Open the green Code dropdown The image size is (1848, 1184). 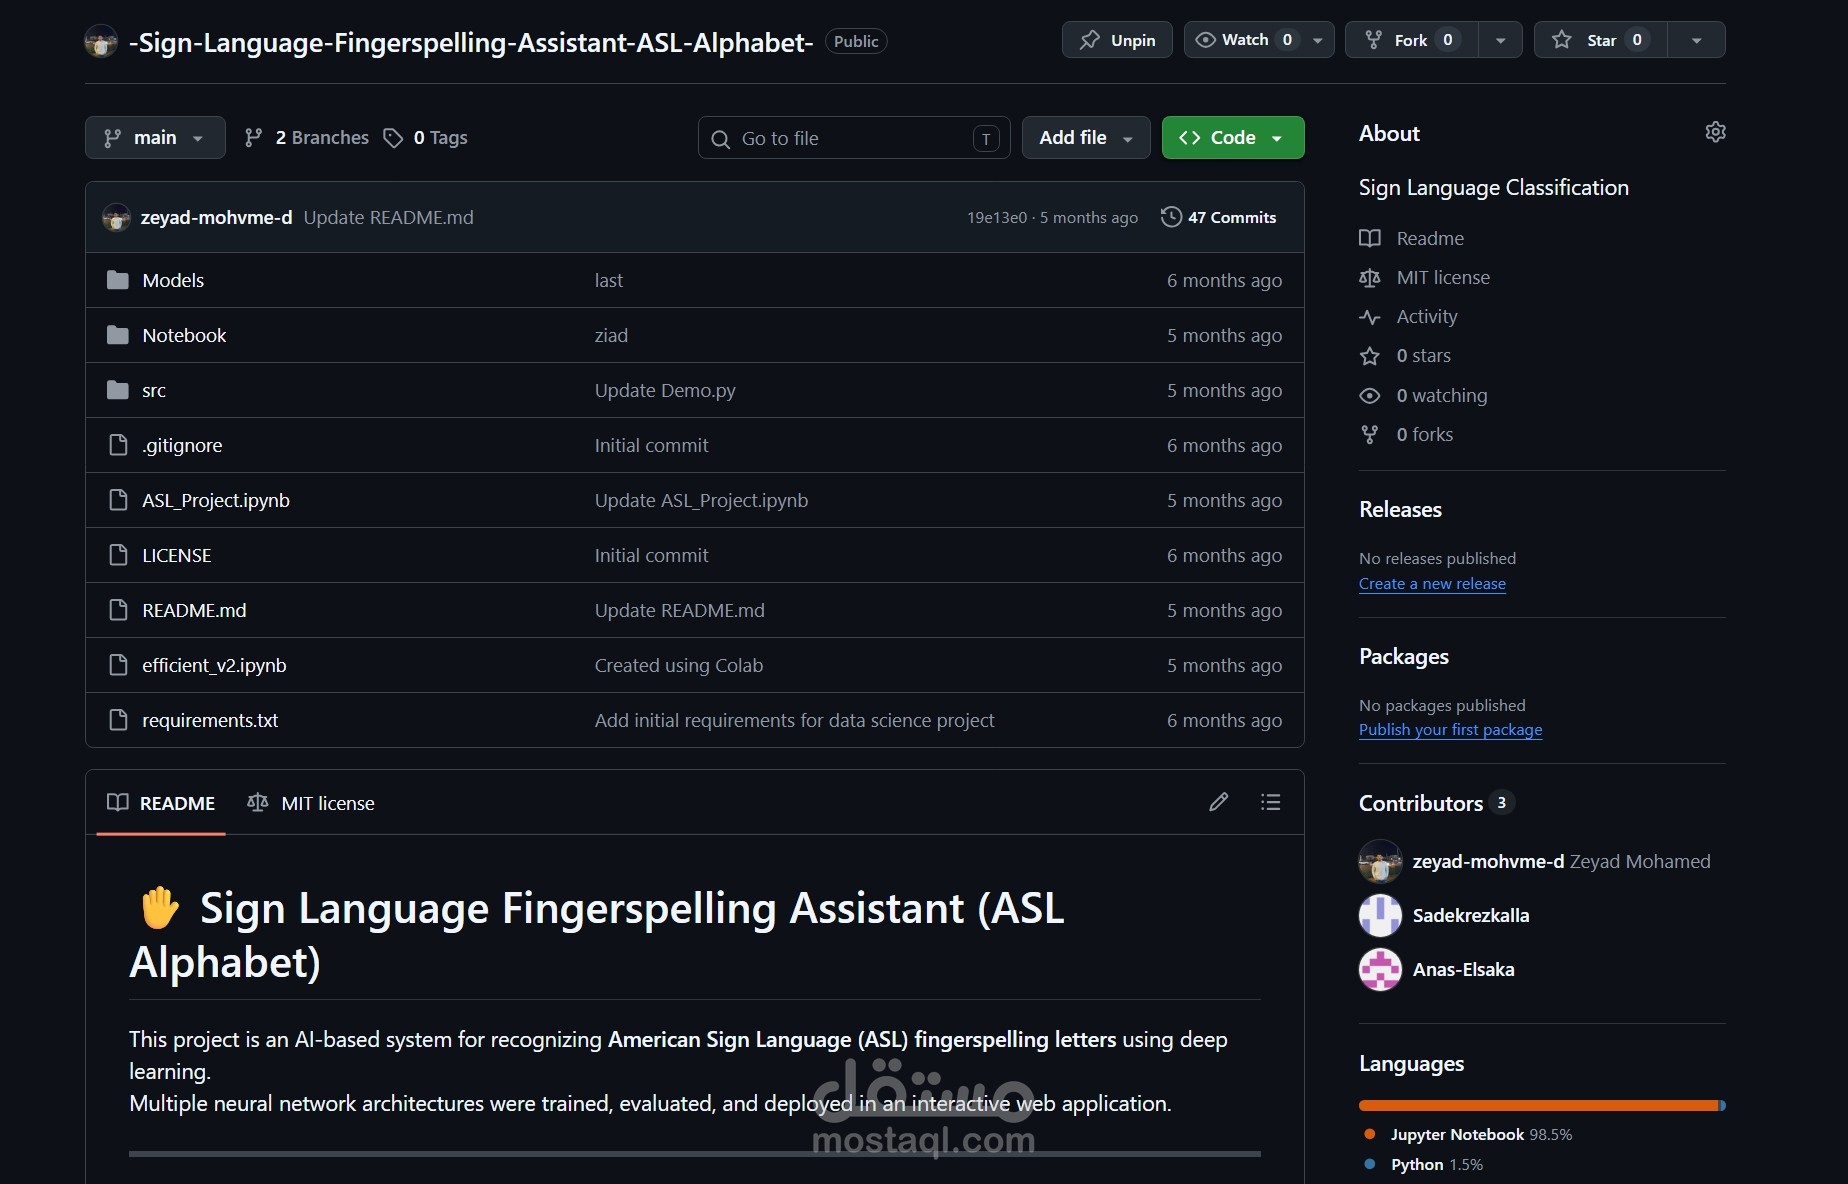[1233, 138]
